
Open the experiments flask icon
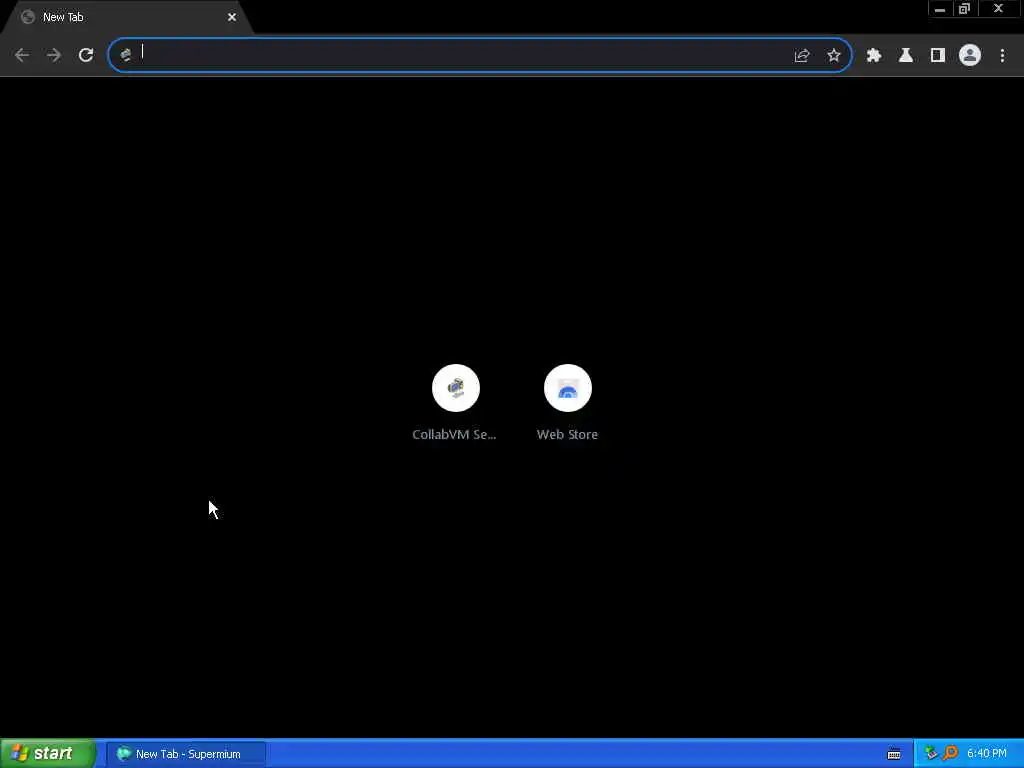tap(906, 56)
